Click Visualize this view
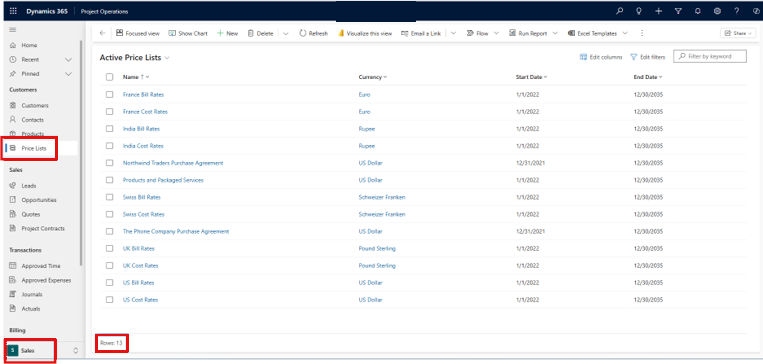The height and width of the screenshot is (364, 763). pos(365,34)
